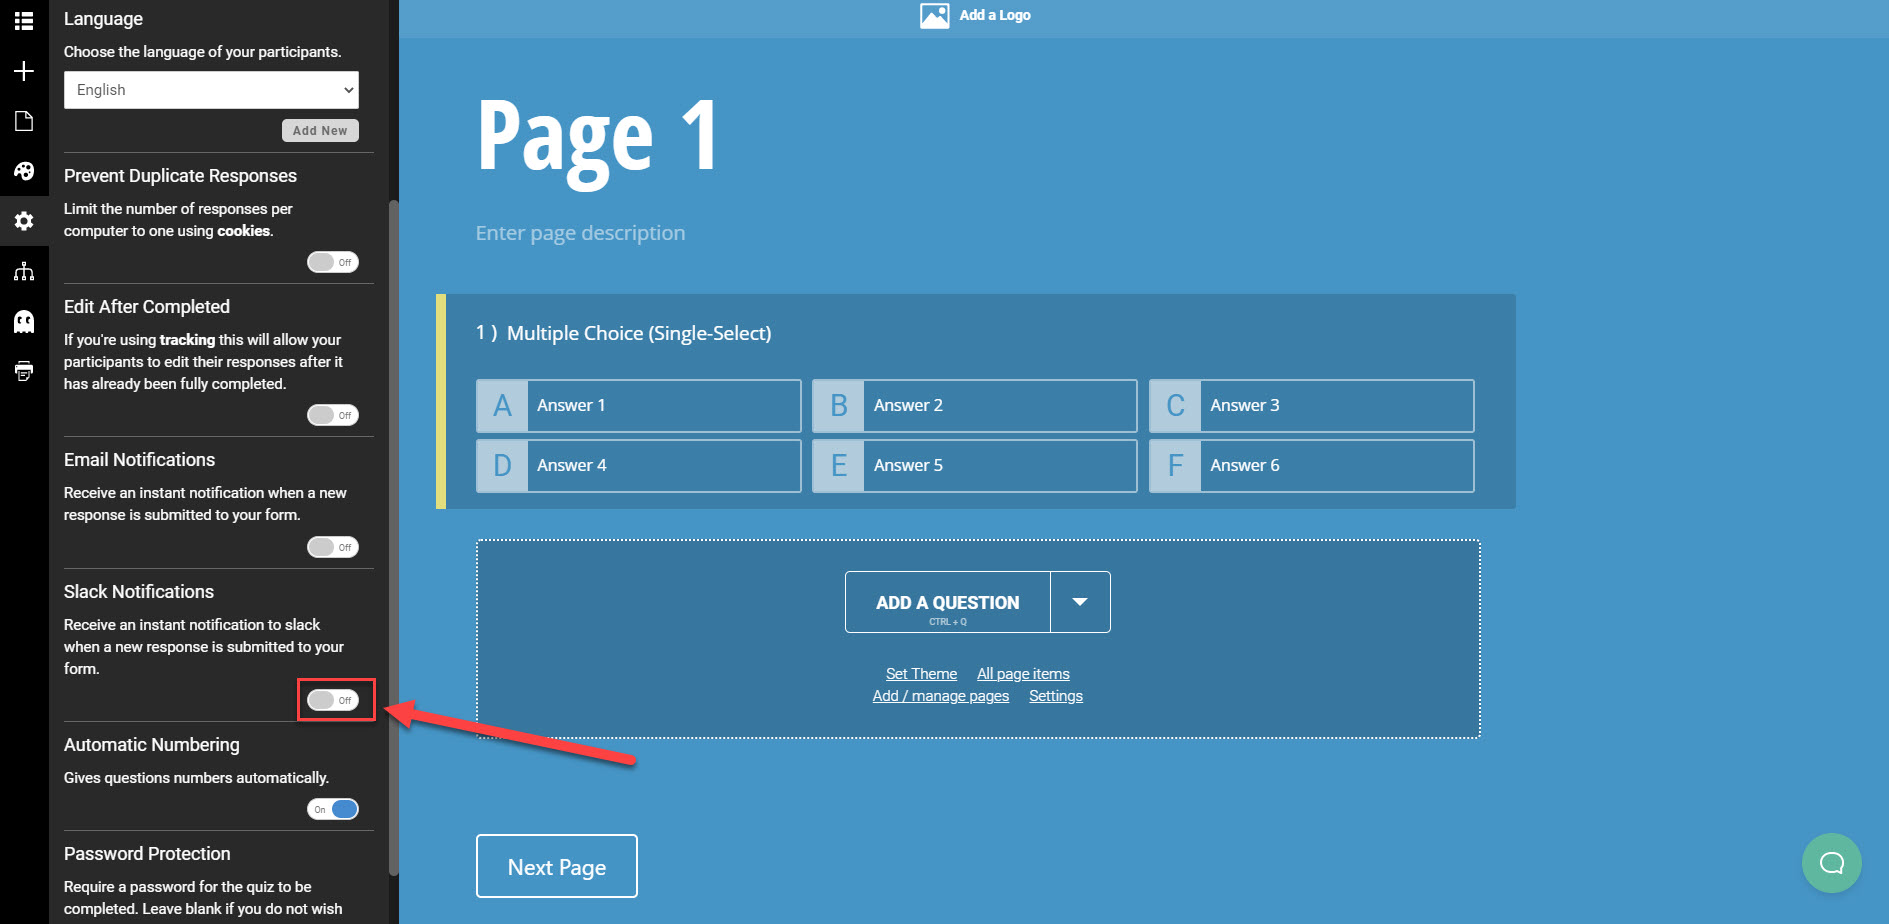
Task: Open the chat support bubble icon
Action: pyautogui.click(x=1831, y=863)
